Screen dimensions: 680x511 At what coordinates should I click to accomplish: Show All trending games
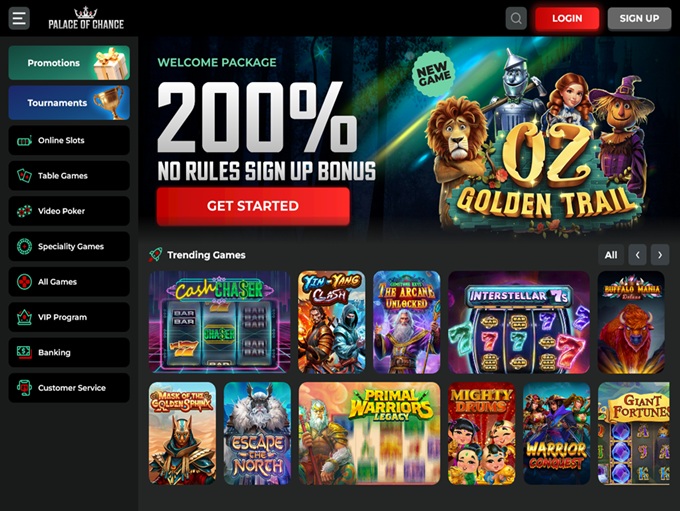[611, 255]
